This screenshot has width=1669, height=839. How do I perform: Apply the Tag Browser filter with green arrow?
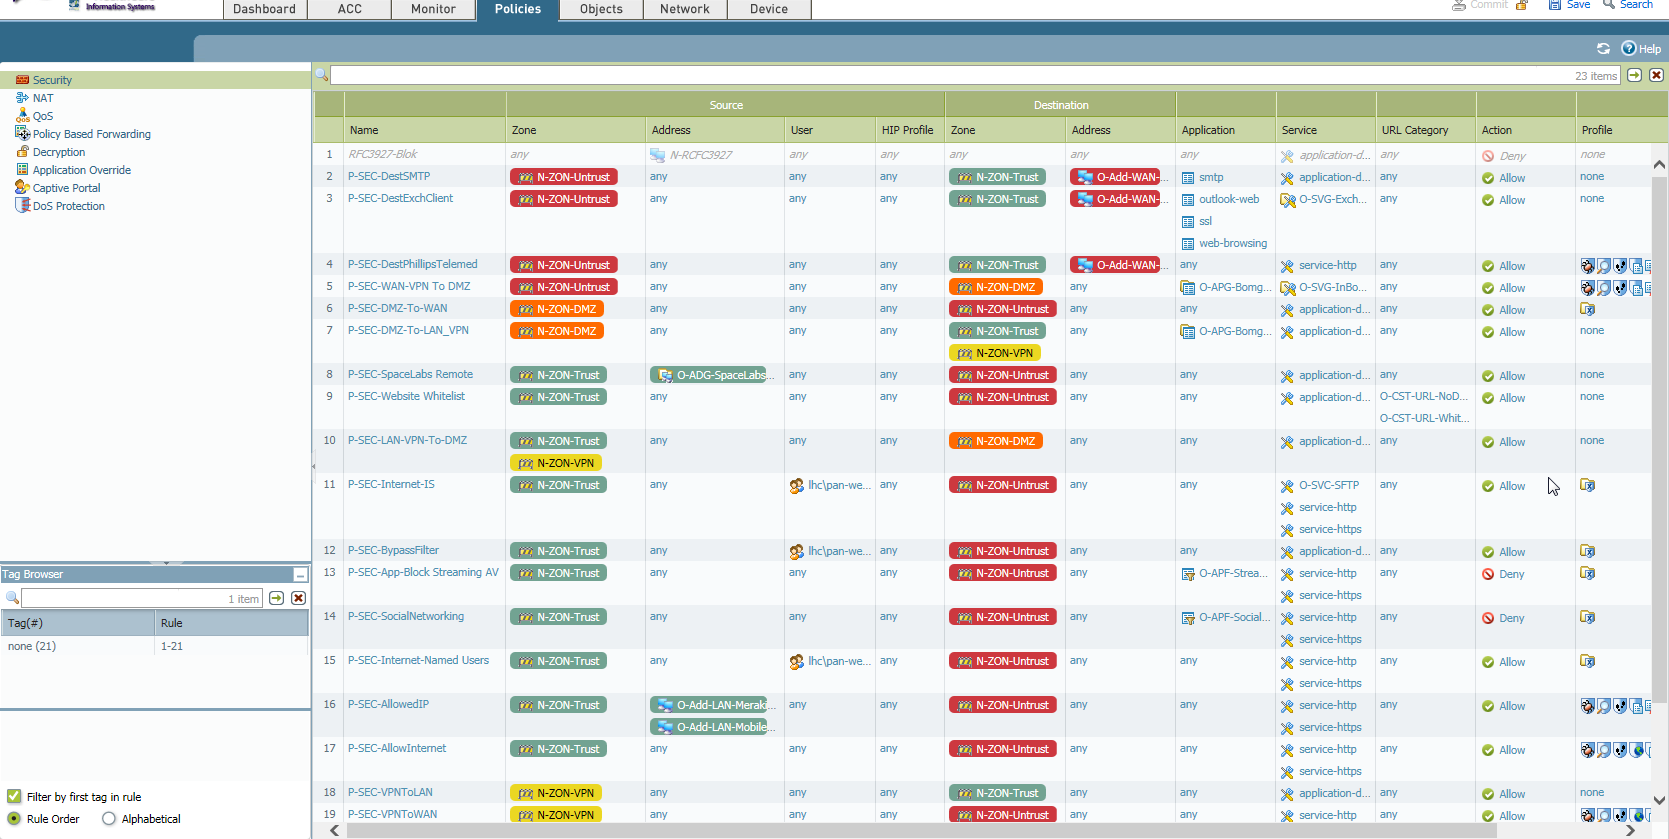point(277,598)
